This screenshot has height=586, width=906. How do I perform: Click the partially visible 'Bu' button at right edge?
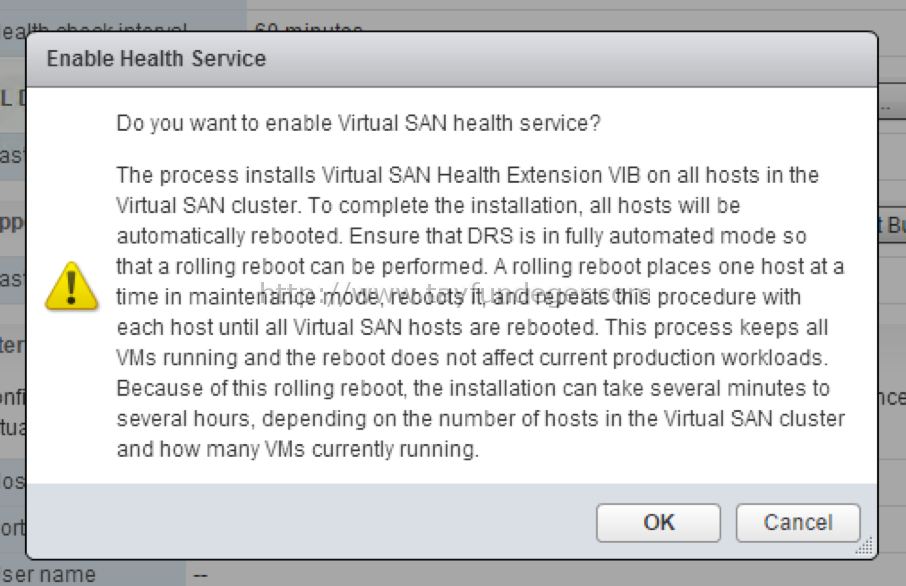pos(892,224)
